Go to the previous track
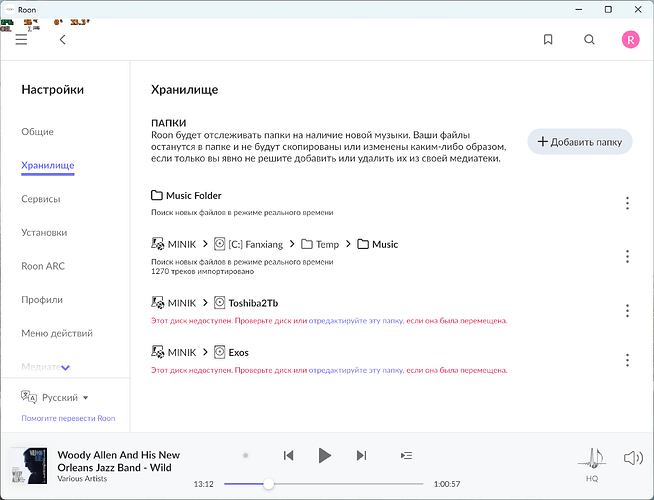This screenshot has height=500, width=654. pyautogui.click(x=288, y=456)
